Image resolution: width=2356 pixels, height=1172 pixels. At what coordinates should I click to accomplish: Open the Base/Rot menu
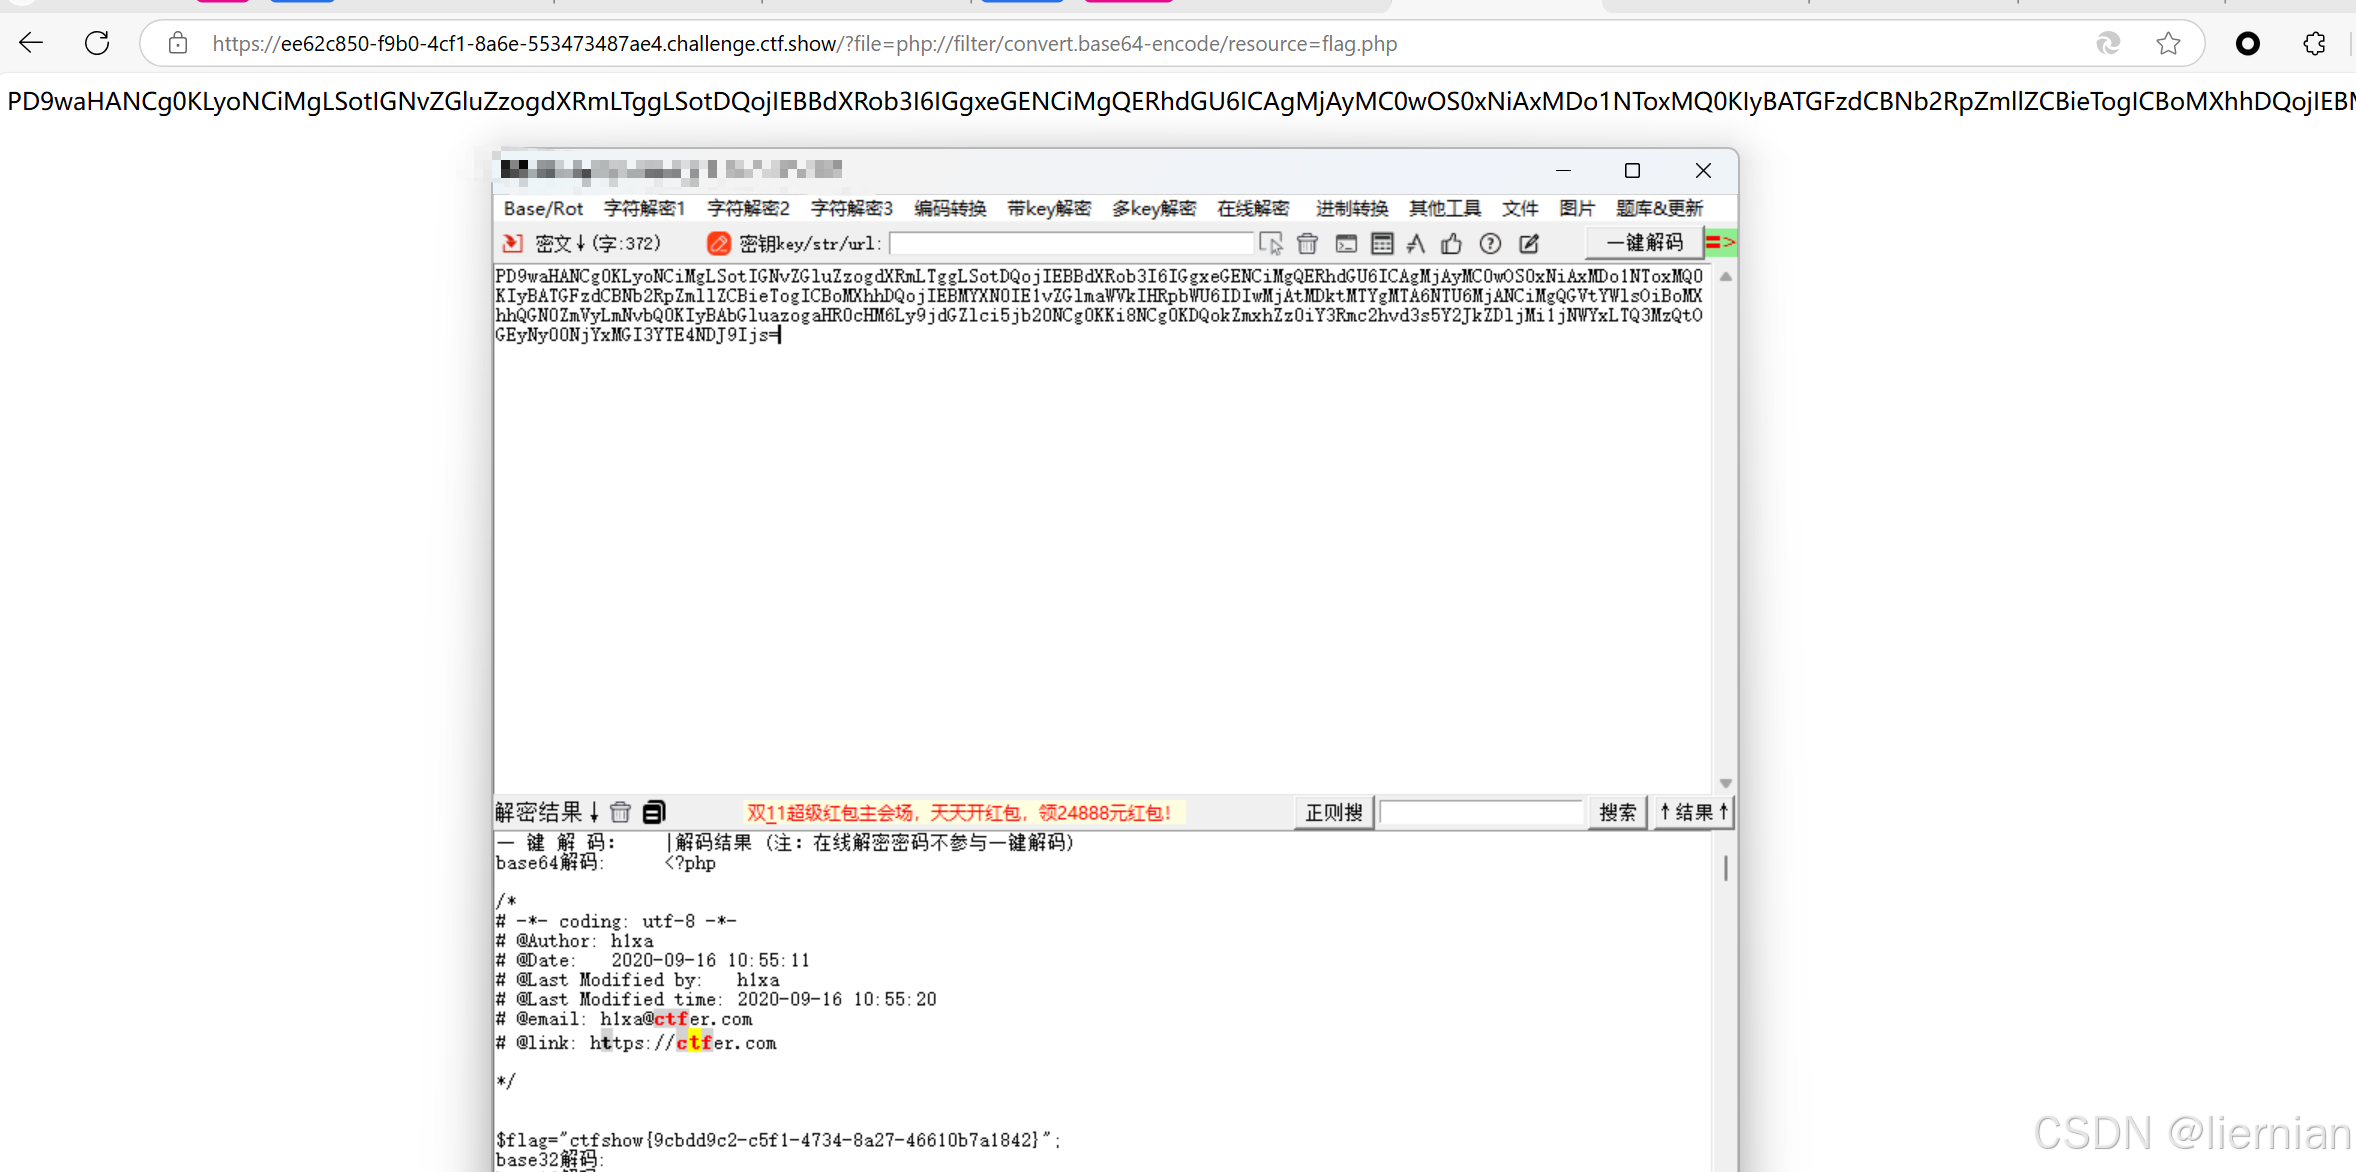(543, 208)
